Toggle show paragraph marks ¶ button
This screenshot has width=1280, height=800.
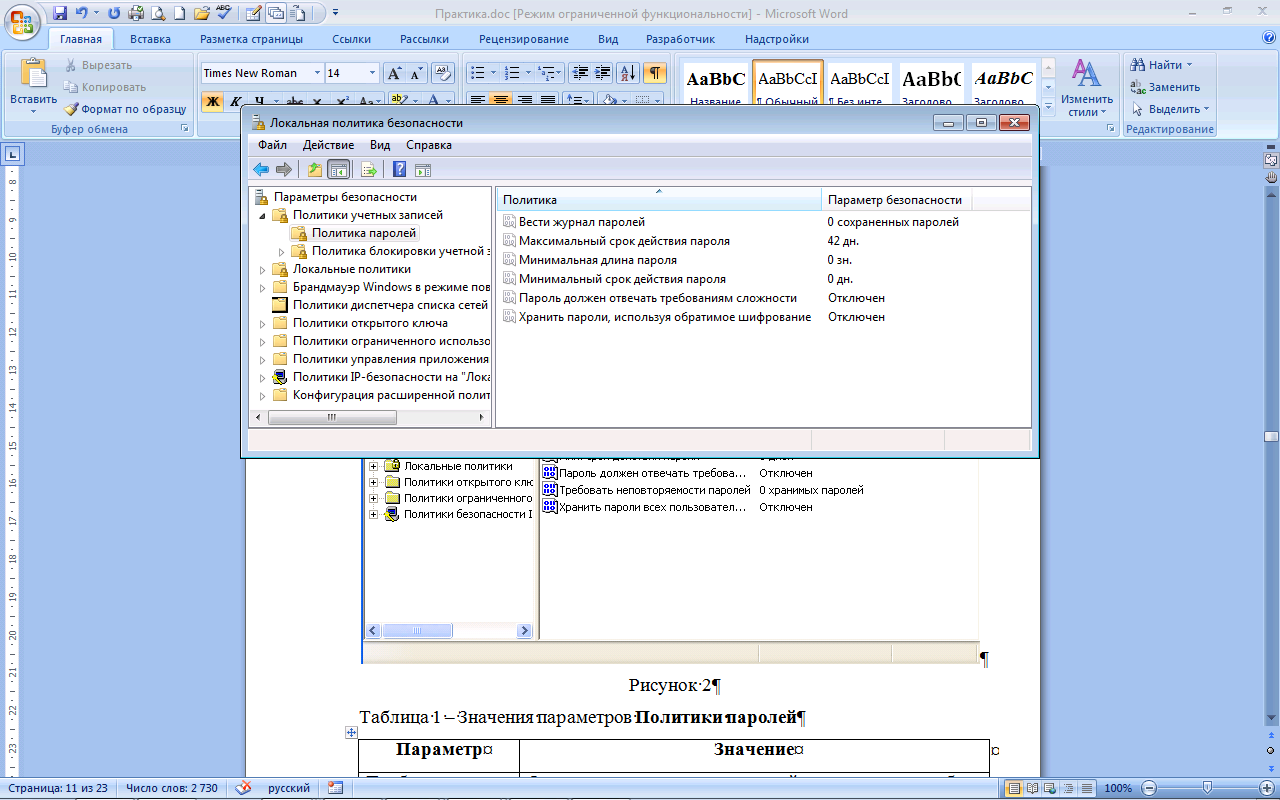(654, 73)
